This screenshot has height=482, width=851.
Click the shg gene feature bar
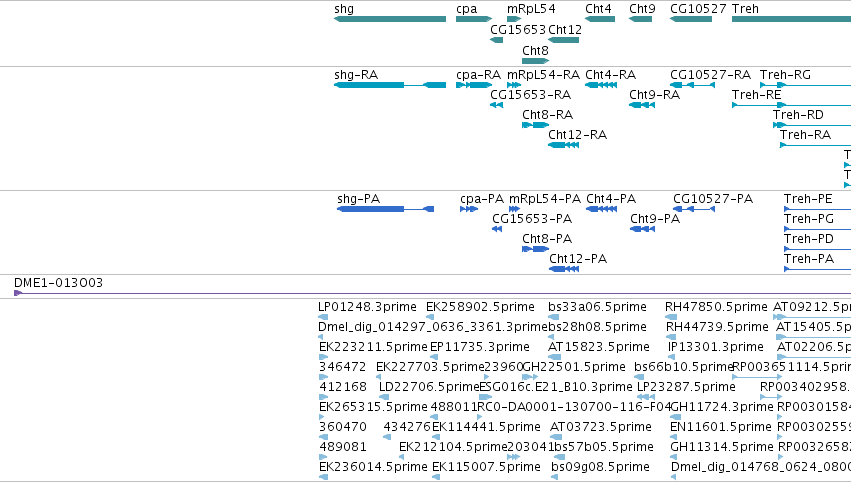tap(390, 19)
